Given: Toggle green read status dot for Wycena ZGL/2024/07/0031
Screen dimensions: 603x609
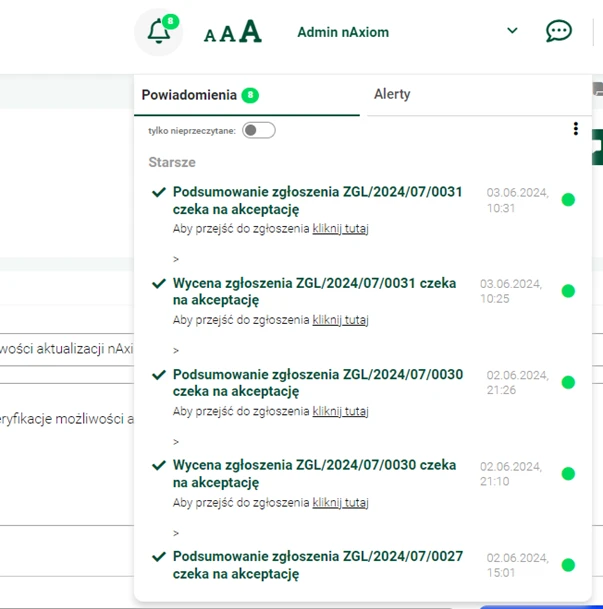Looking at the screenshot, I should point(568,291).
